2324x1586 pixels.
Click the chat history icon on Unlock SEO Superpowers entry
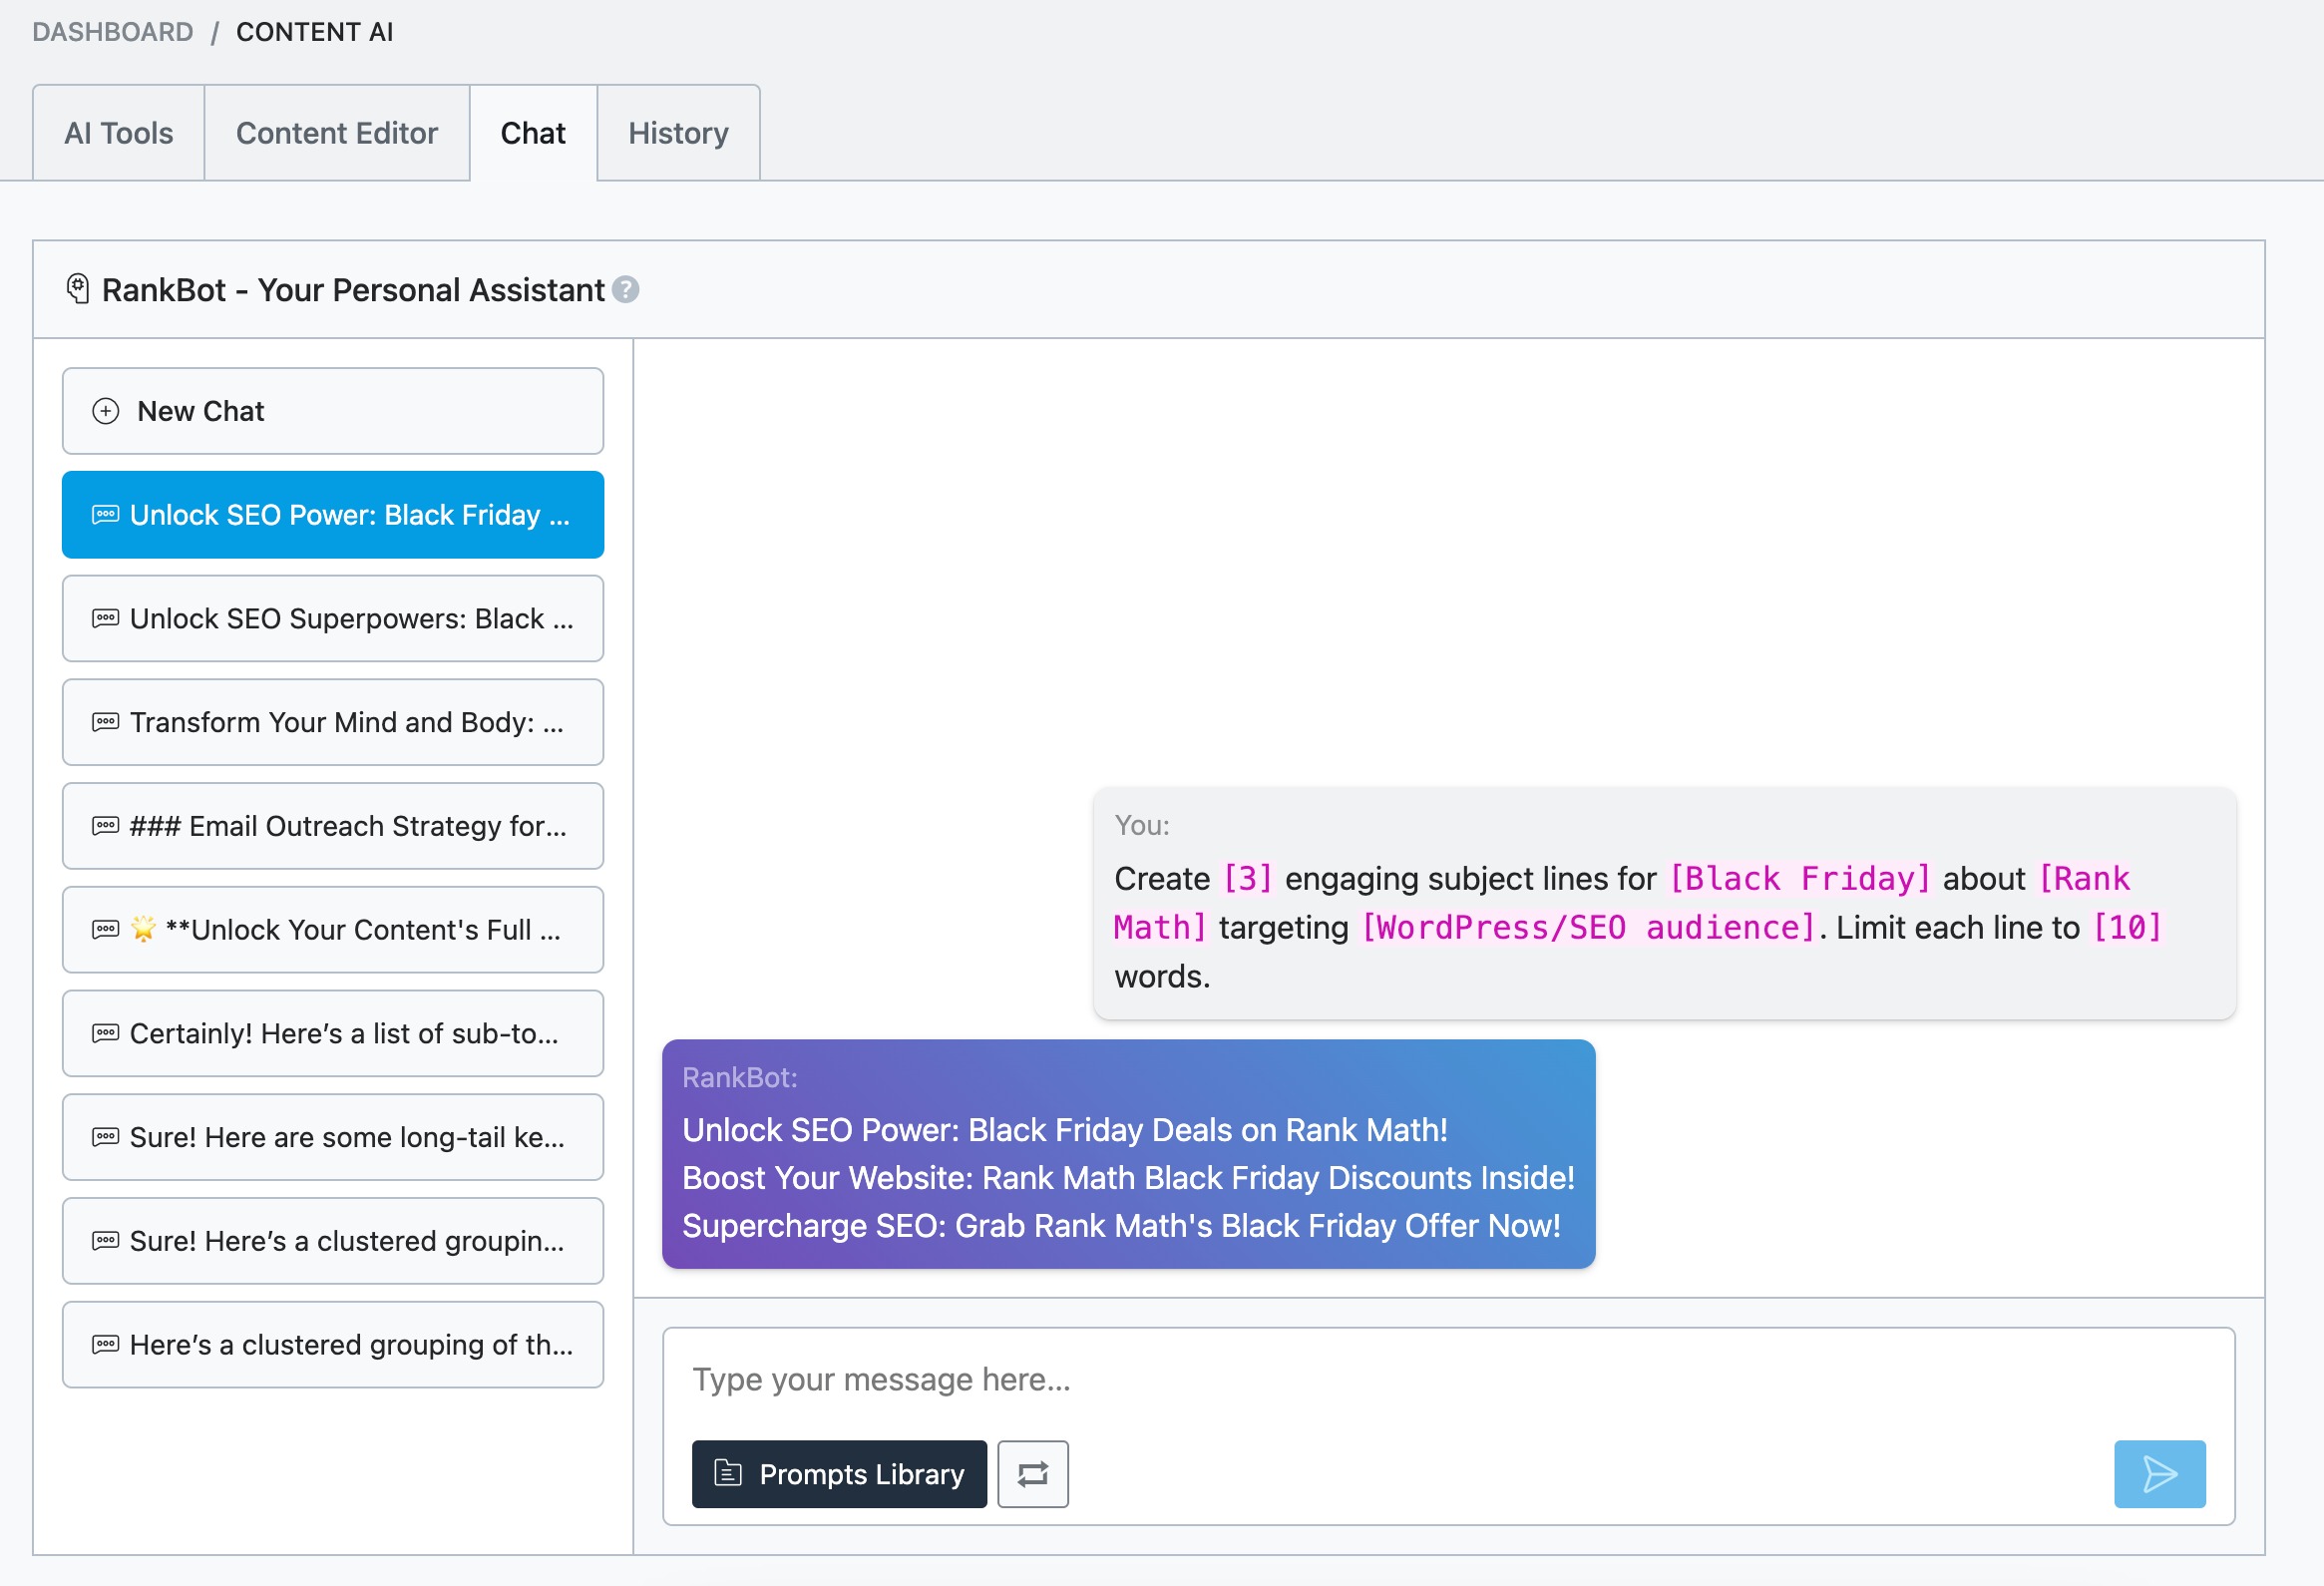click(x=106, y=616)
